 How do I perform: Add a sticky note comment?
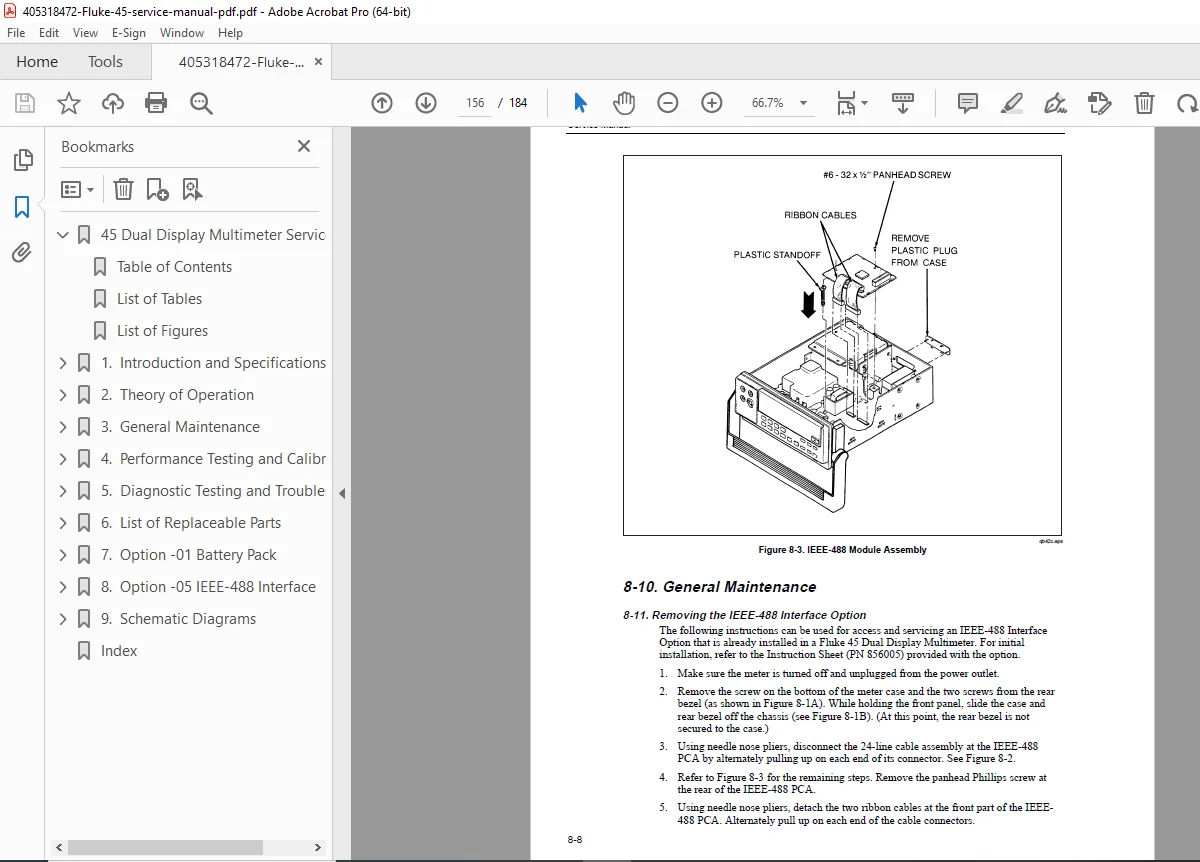tap(967, 103)
